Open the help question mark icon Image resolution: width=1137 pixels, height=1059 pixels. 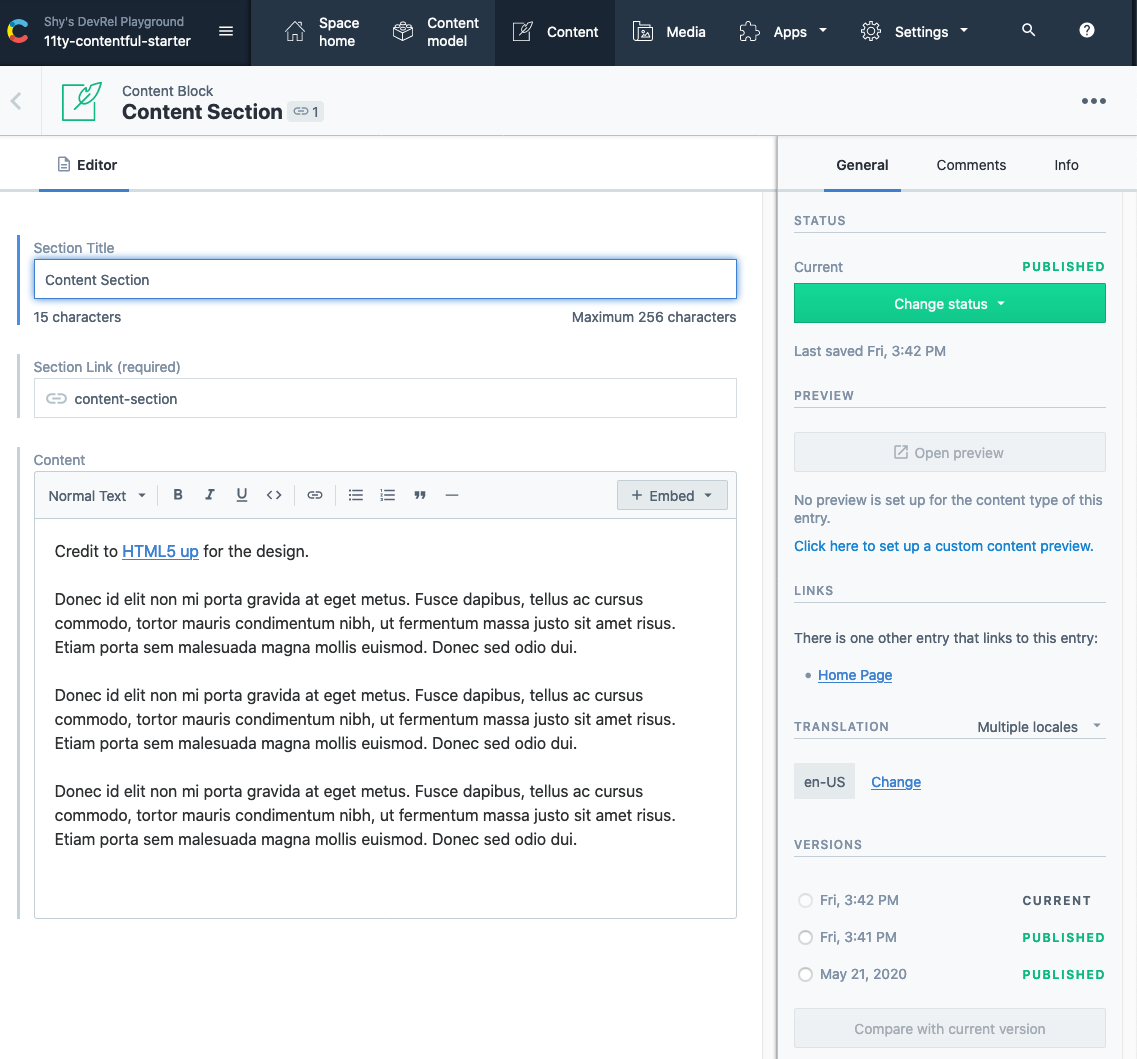click(x=1086, y=30)
